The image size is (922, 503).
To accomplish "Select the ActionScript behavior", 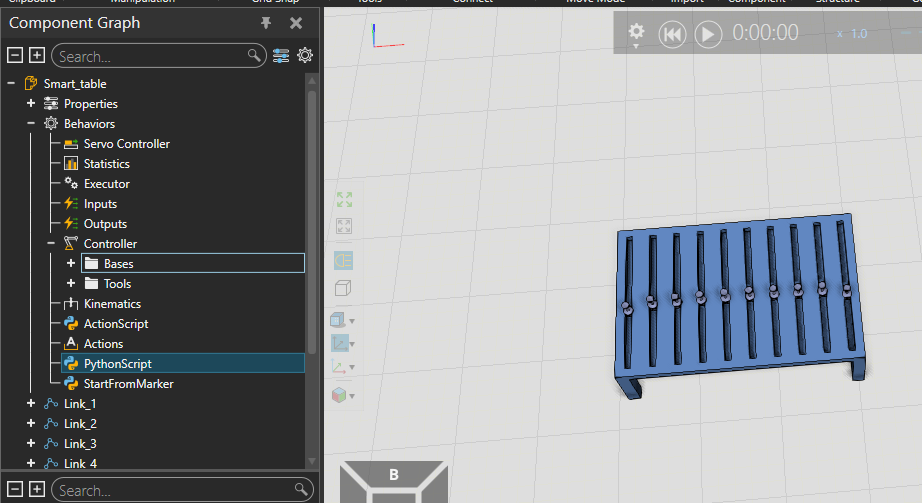I will pyautogui.click(x=116, y=324).
